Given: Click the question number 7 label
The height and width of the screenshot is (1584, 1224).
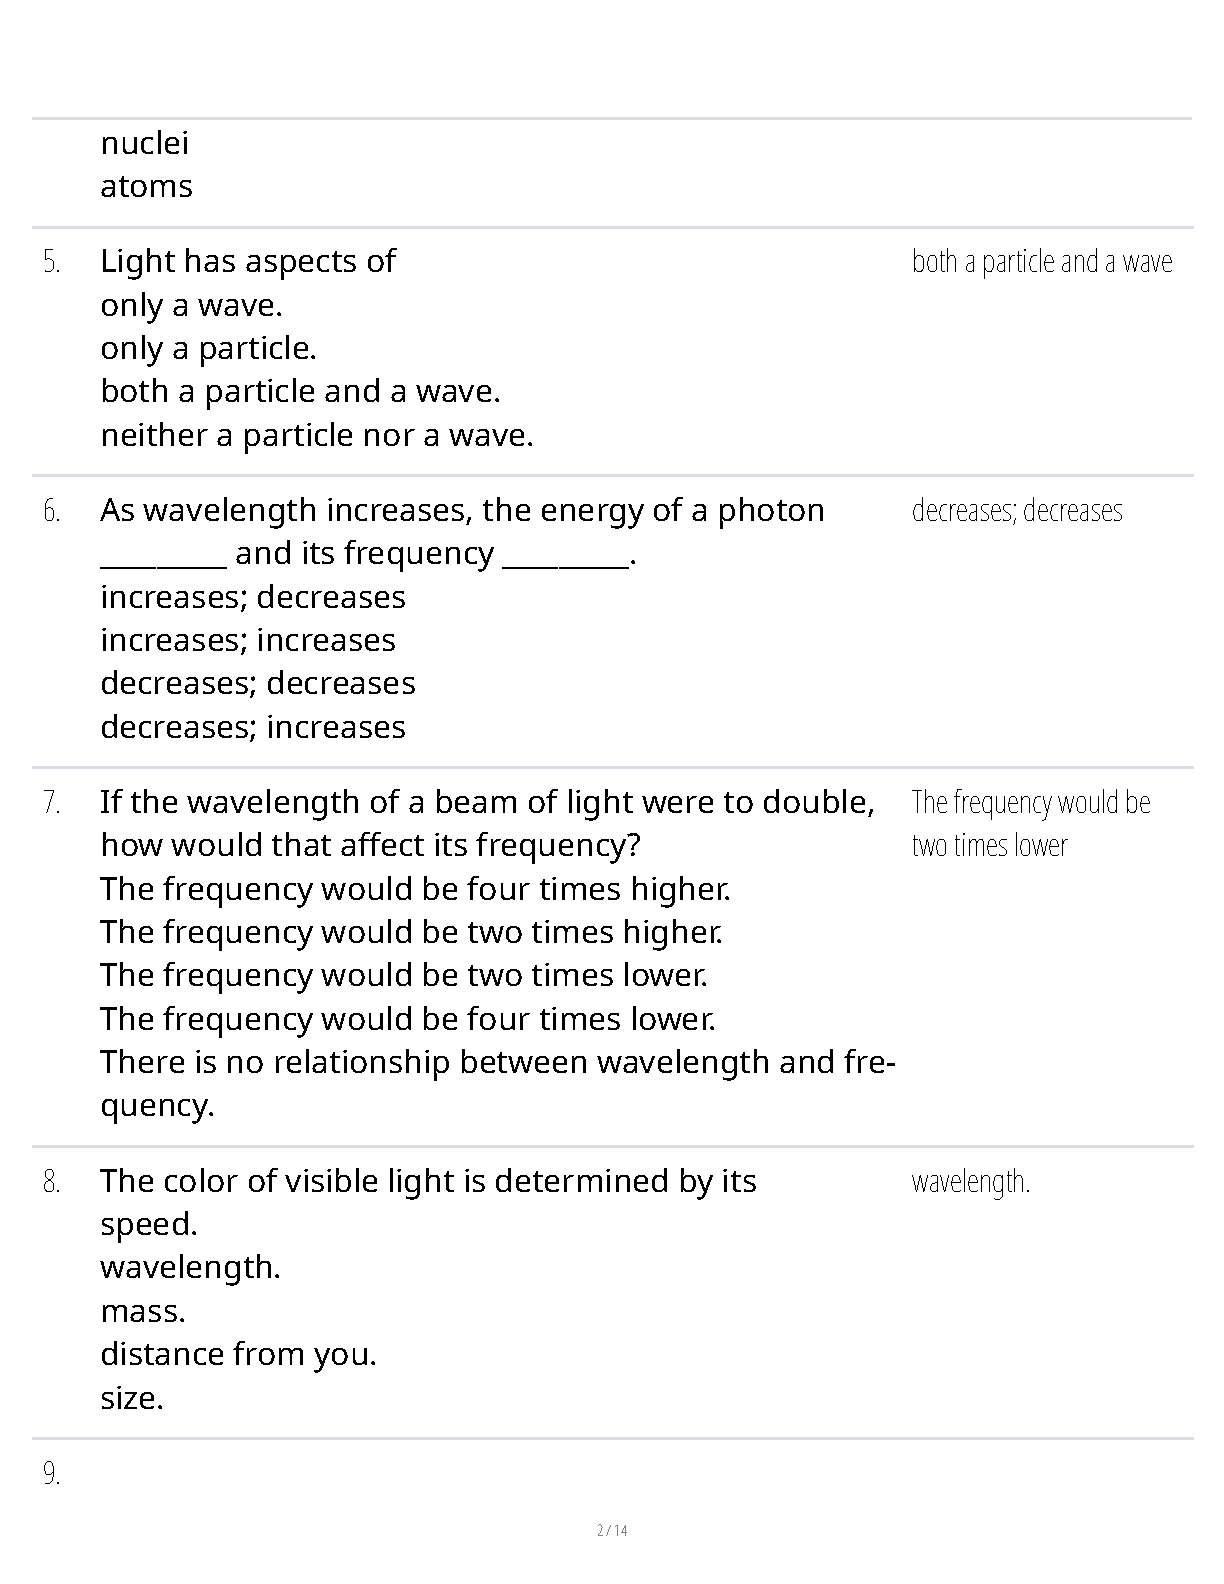Looking at the screenshot, I should [52, 803].
